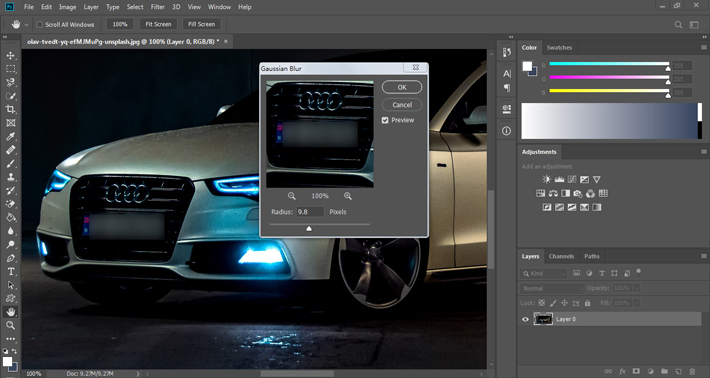
Task: Enable Scroll All Windows checkbox
Action: [x=39, y=24]
